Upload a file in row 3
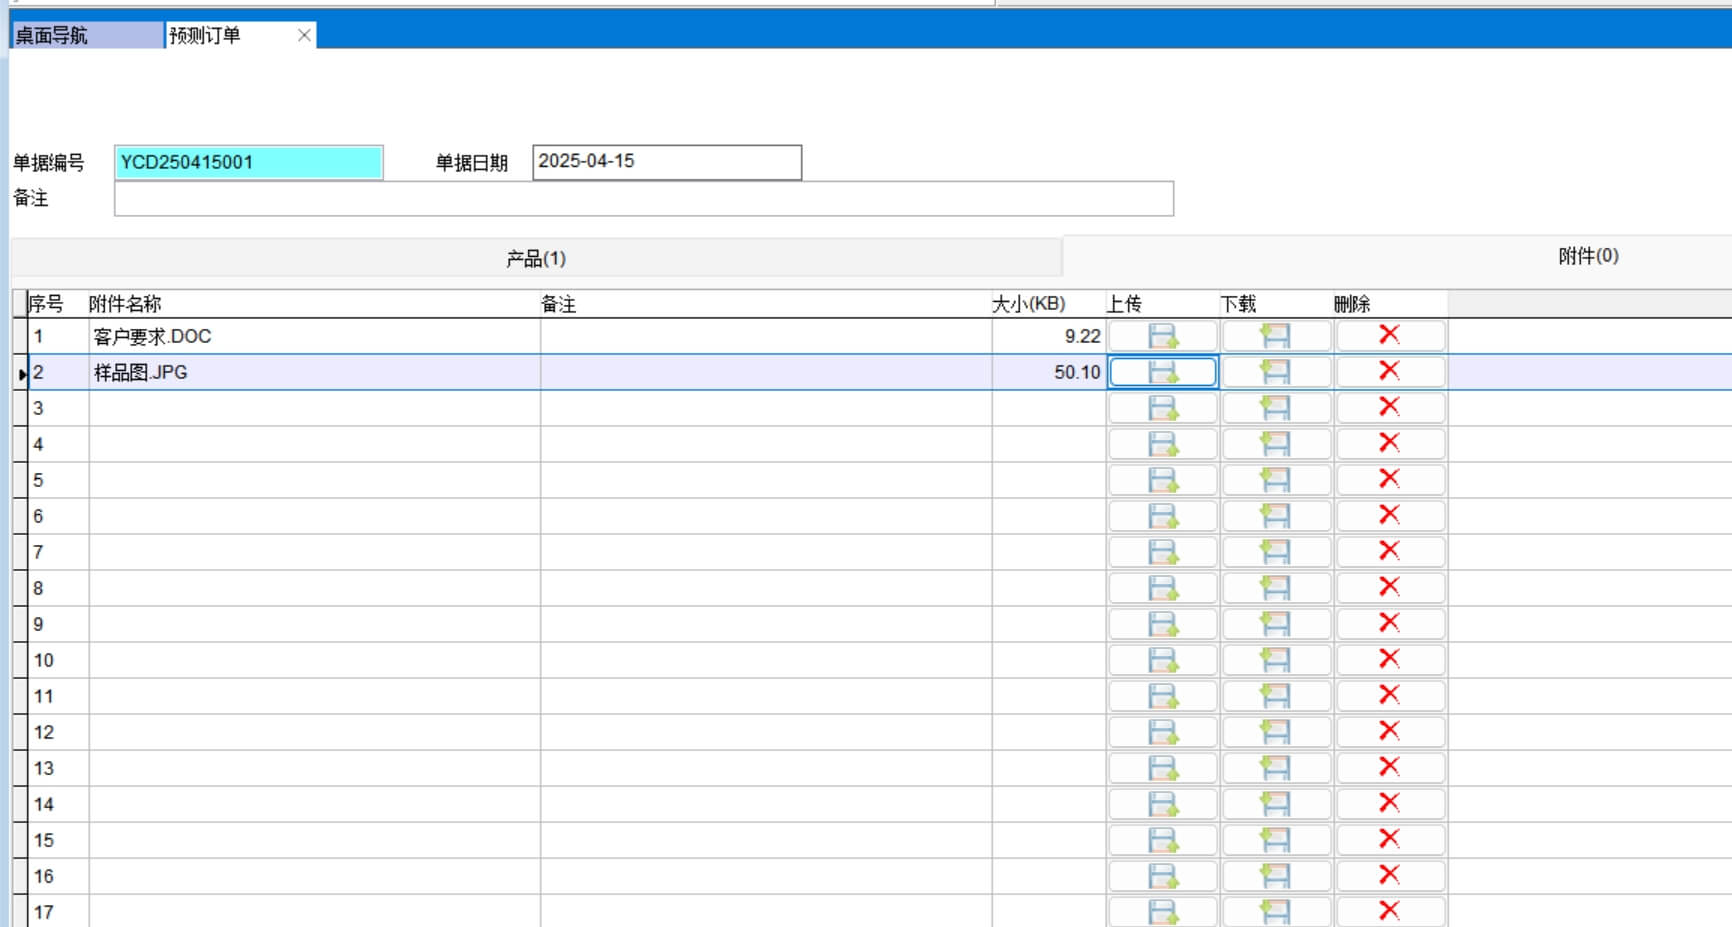The width and height of the screenshot is (1732, 927). pyautogui.click(x=1162, y=408)
